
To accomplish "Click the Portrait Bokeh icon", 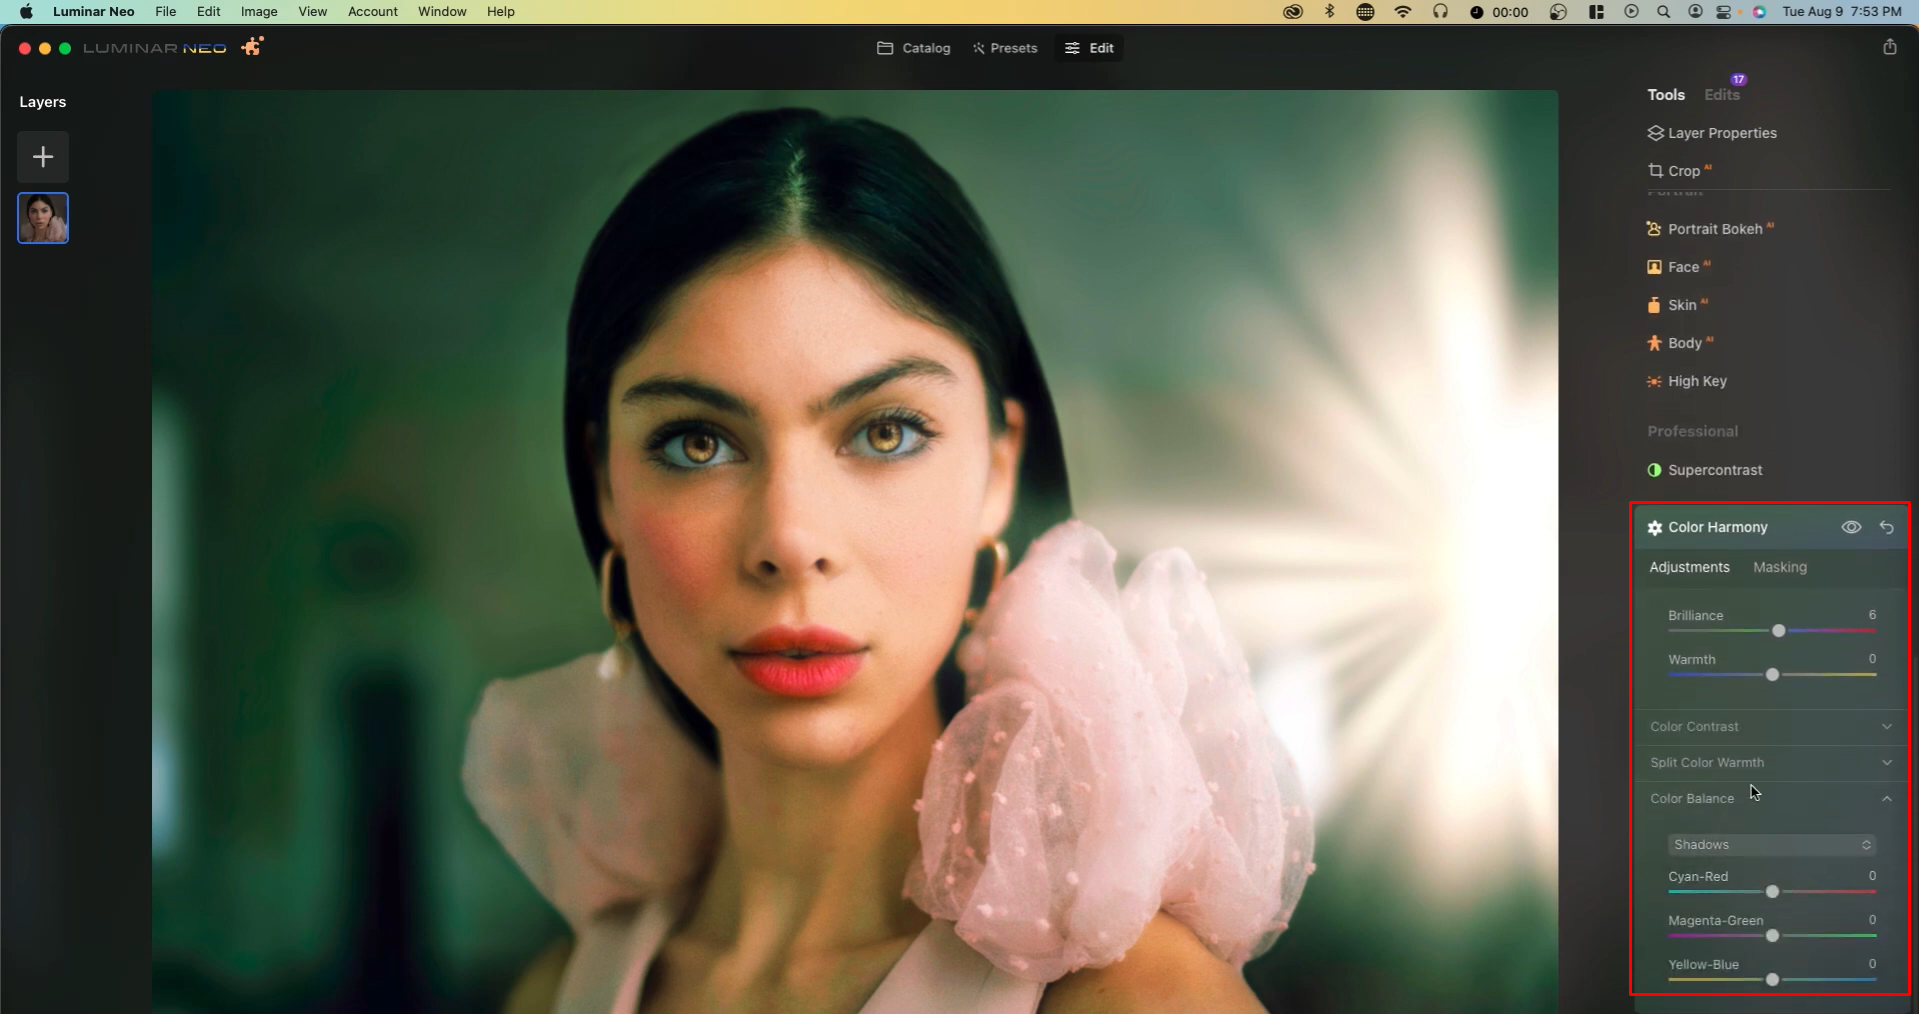I will point(1654,229).
